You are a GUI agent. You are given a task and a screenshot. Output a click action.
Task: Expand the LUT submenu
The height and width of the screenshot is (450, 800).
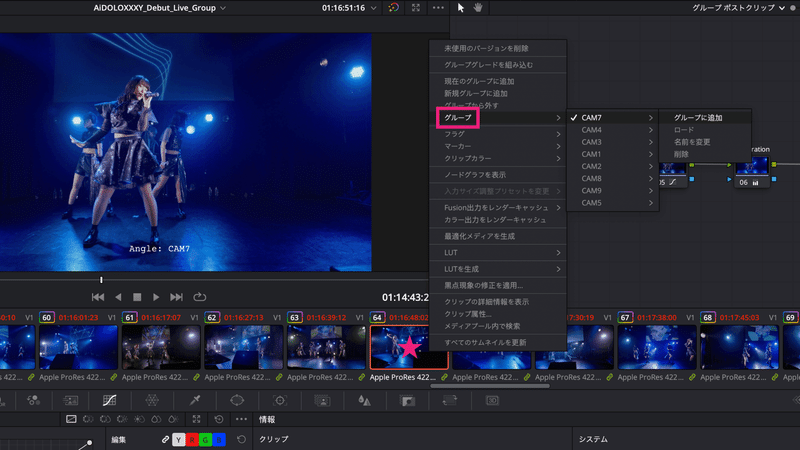point(497,253)
